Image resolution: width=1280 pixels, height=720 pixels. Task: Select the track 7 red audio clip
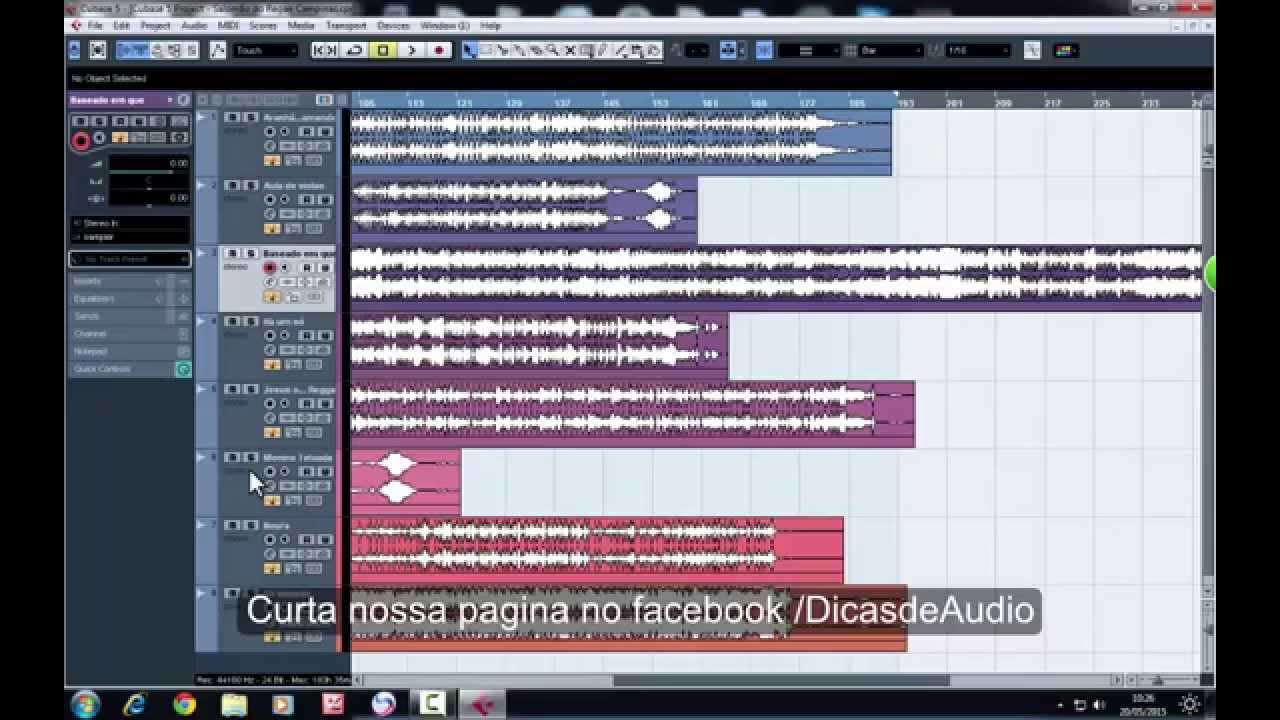[597, 550]
